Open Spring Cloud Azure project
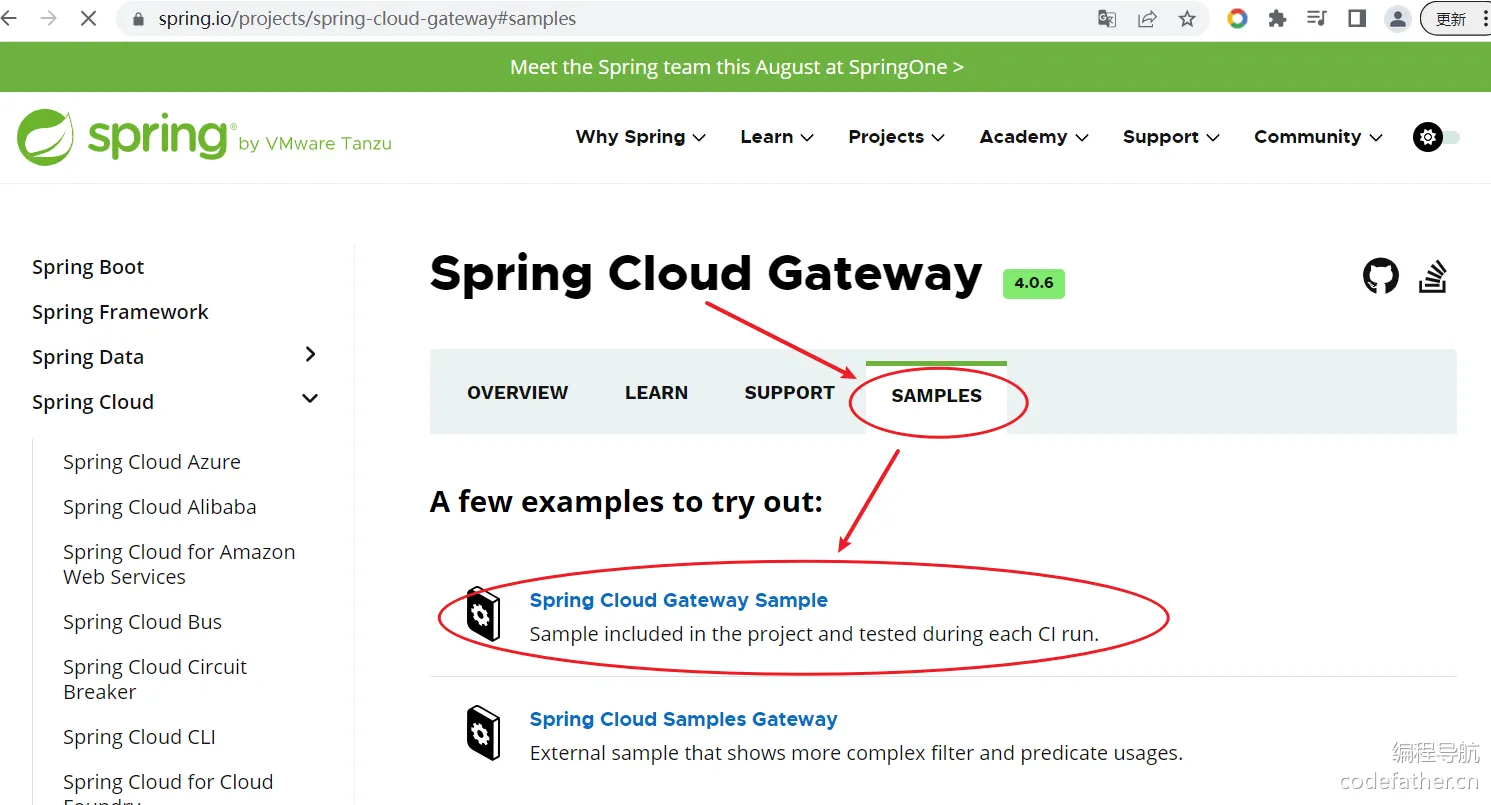Viewport: 1491px width, 805px height. 152,462
